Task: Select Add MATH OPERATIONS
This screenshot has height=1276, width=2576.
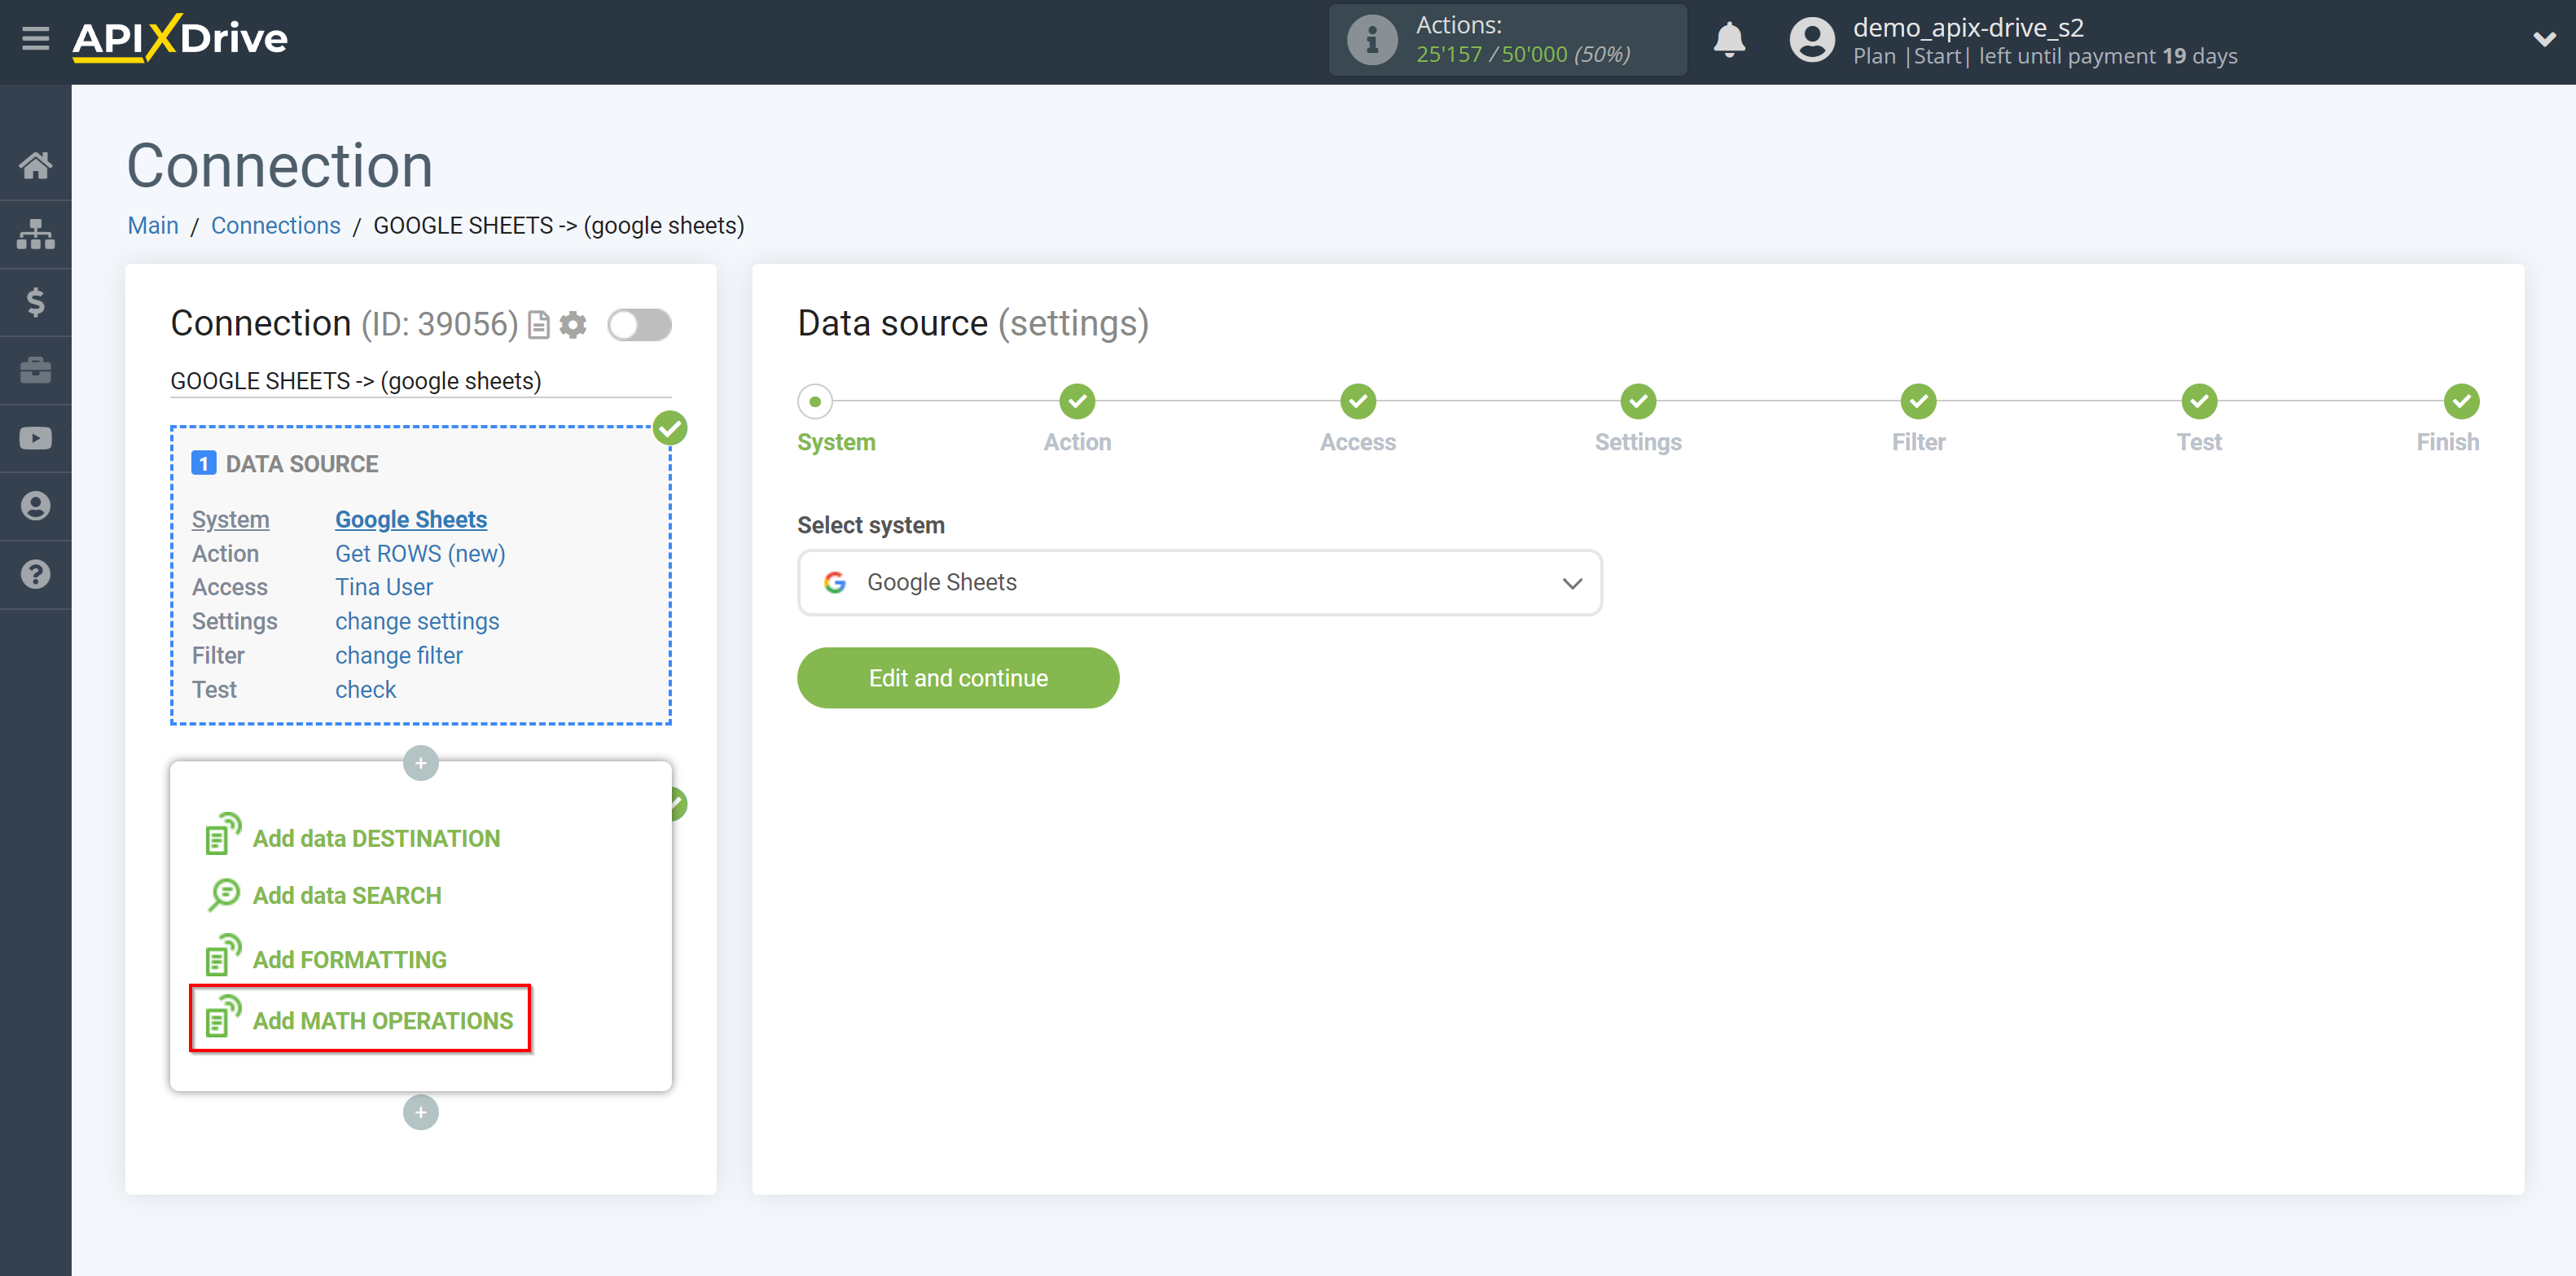Action: pos(382,1020)
